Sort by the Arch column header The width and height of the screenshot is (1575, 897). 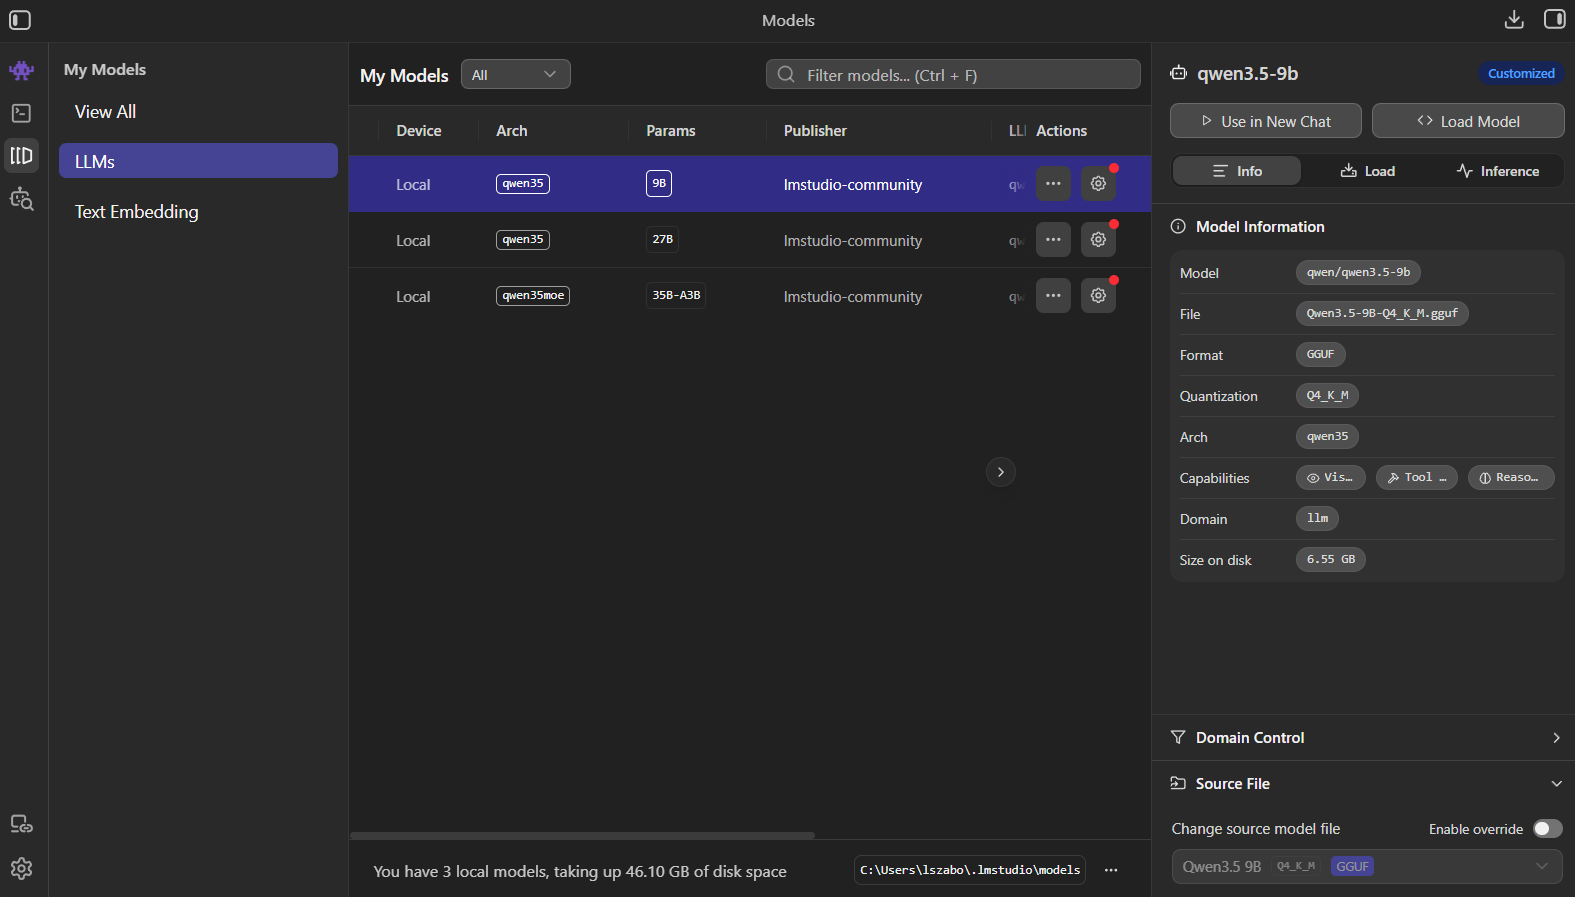point(511,131)
